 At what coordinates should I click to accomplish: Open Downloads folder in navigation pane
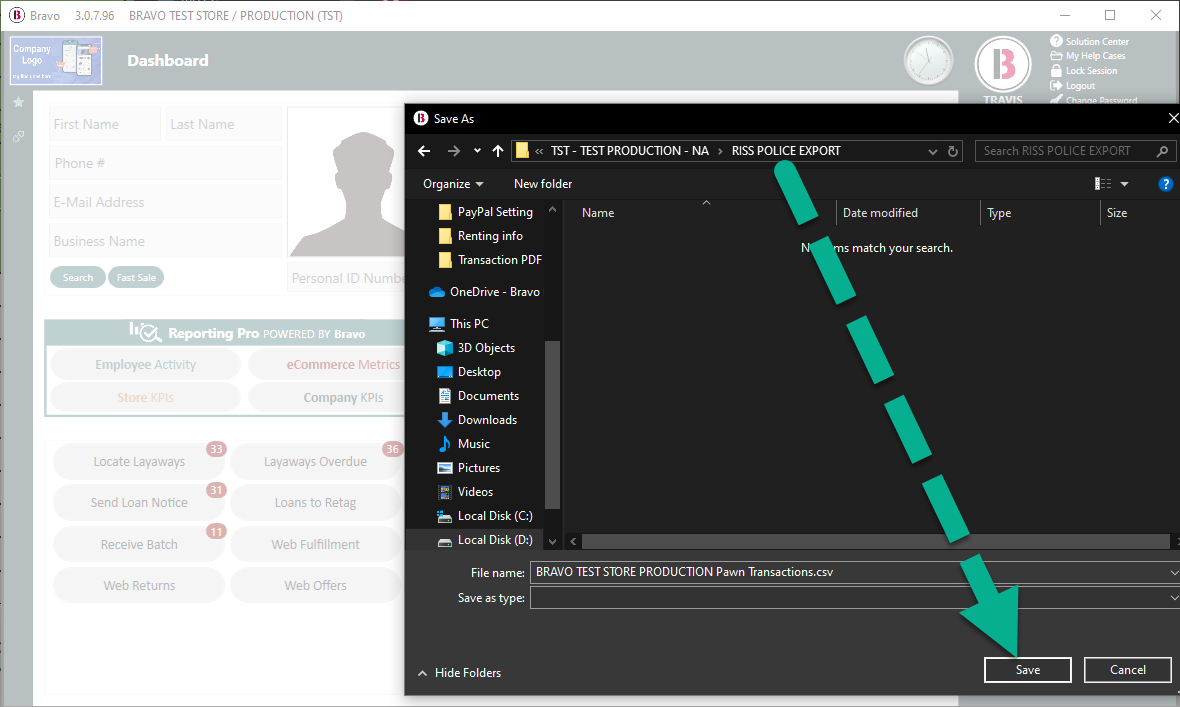pos(477,419)
